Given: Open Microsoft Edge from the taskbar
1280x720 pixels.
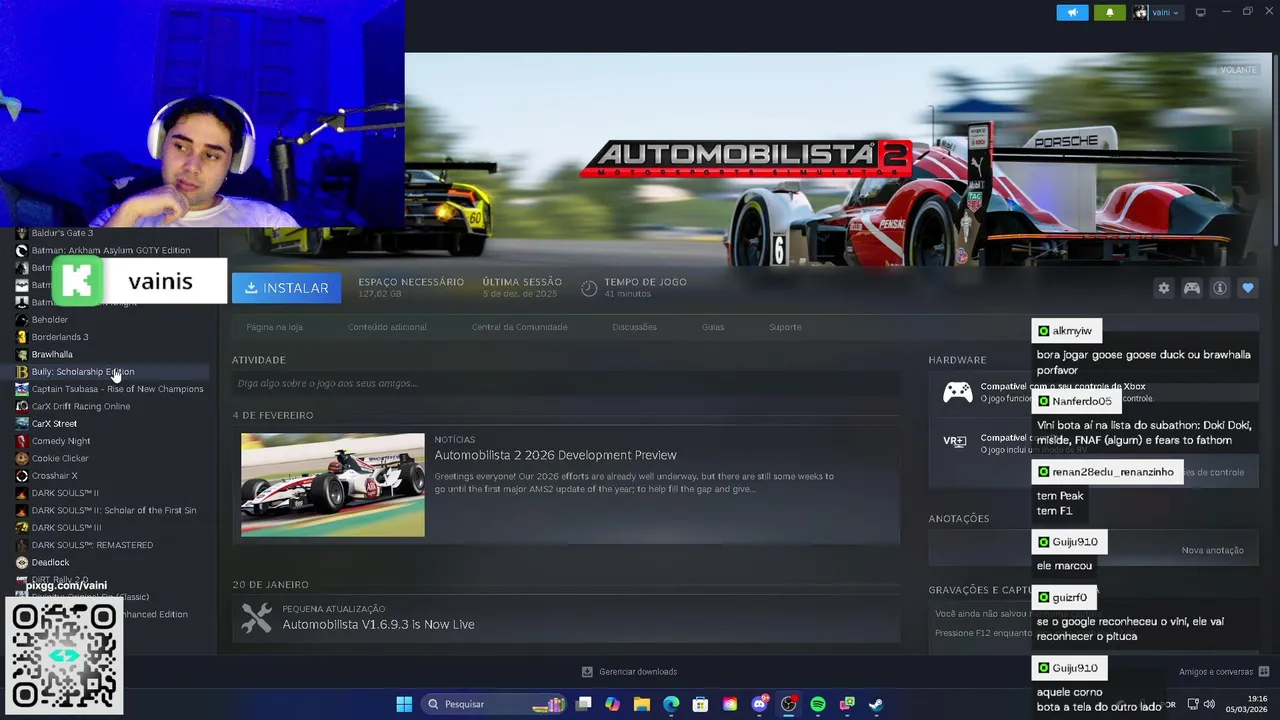Looking at the screenshot, I should tap(671, 704).
